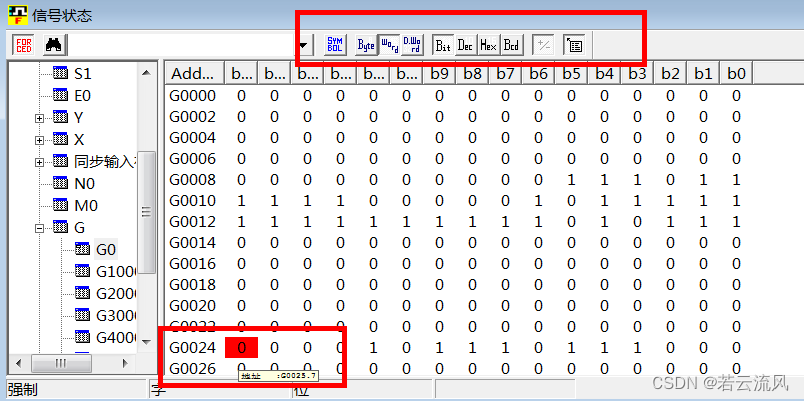Click the tree horizontal scroll-left arrow
804x401 pixels.
point(19,364)
